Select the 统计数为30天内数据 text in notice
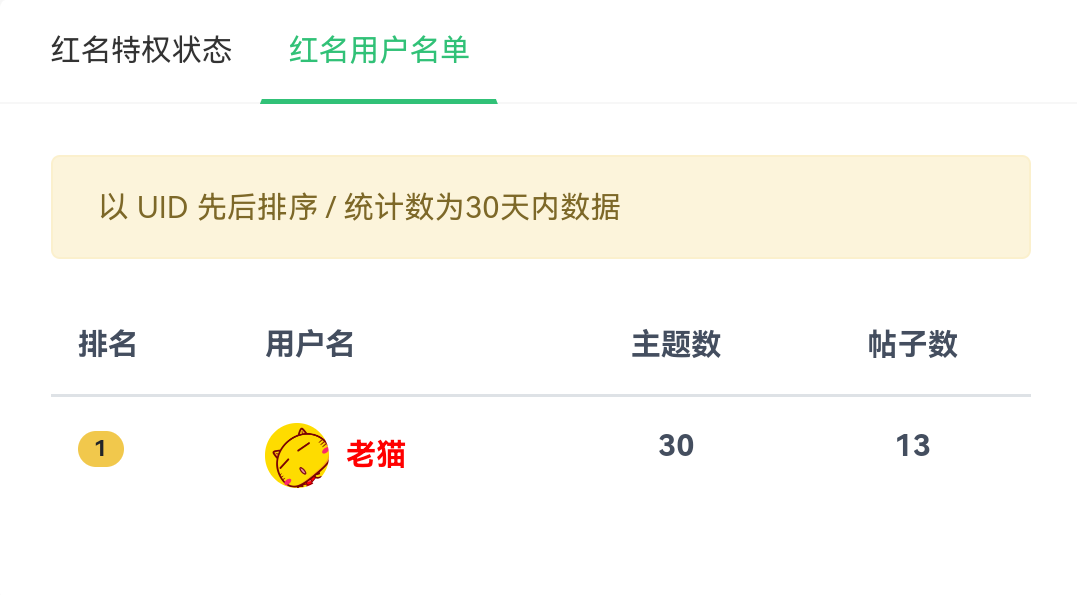1077x595 pixels. [x=482, y=207]
